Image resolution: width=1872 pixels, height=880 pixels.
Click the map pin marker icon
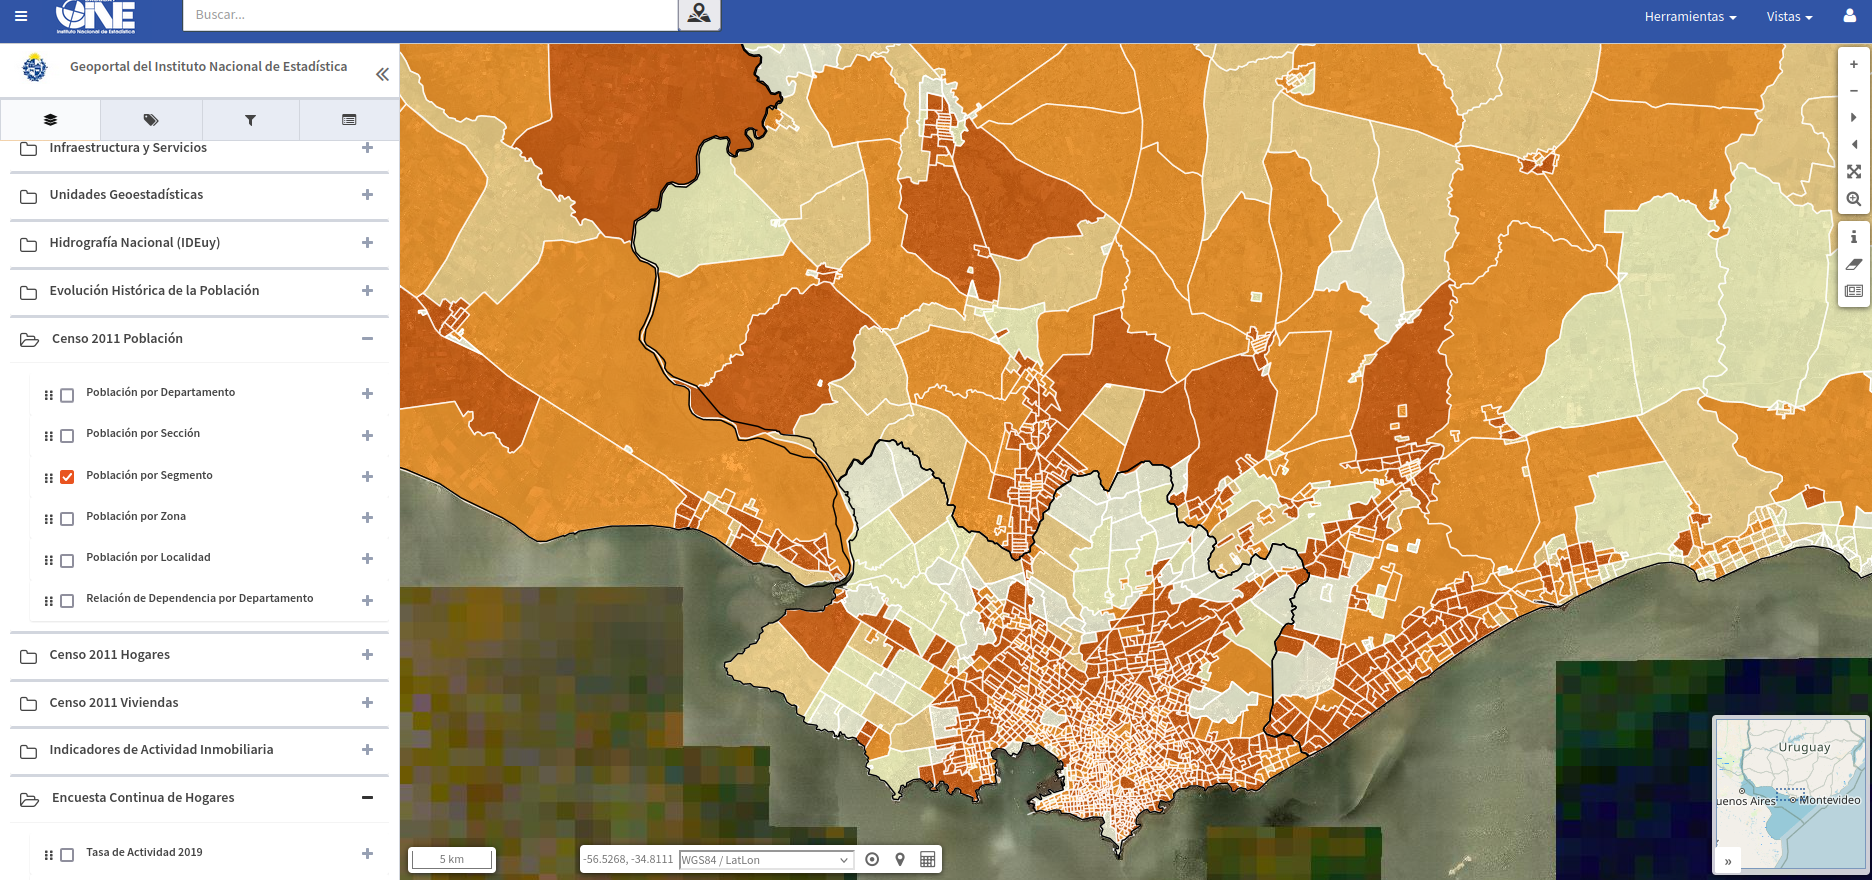[x=900, y=859]
